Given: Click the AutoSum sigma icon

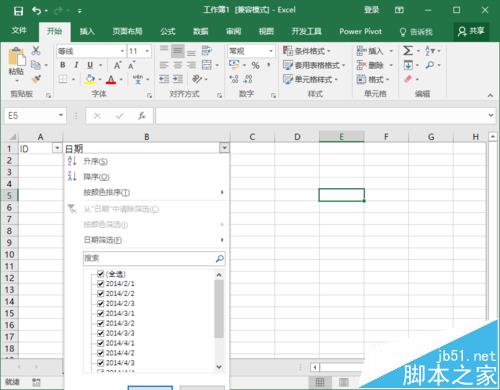Looking at the screenshot, I should (408, 51).
